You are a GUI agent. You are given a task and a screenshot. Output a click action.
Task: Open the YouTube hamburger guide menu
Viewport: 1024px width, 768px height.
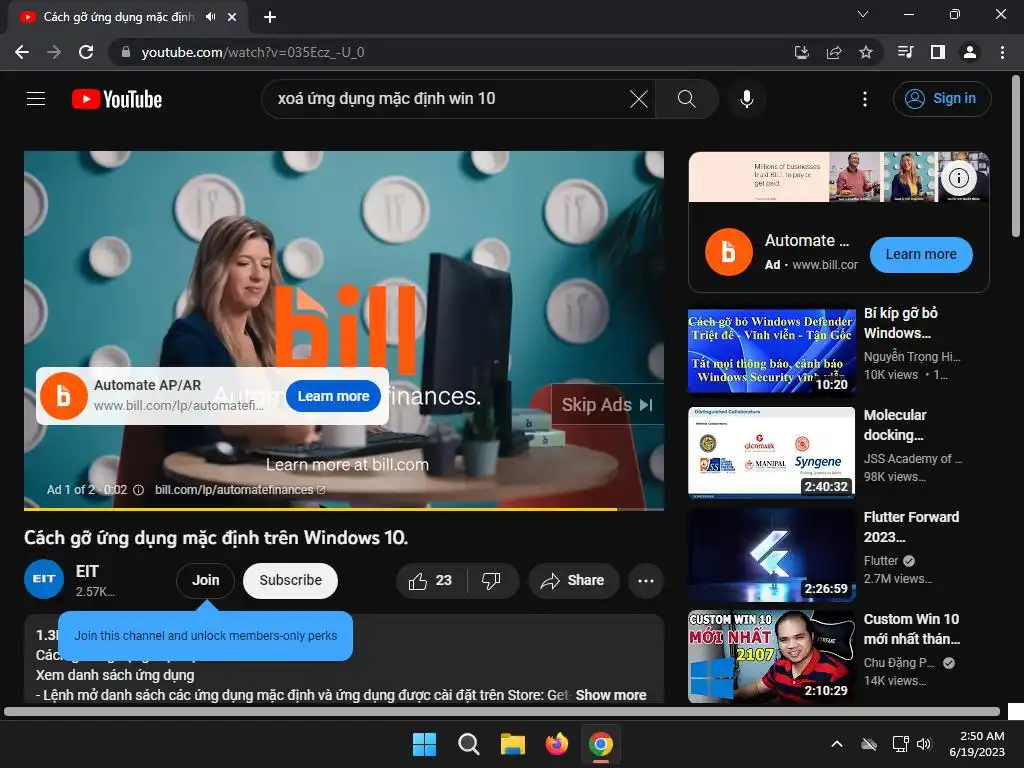tap(36, 99)
